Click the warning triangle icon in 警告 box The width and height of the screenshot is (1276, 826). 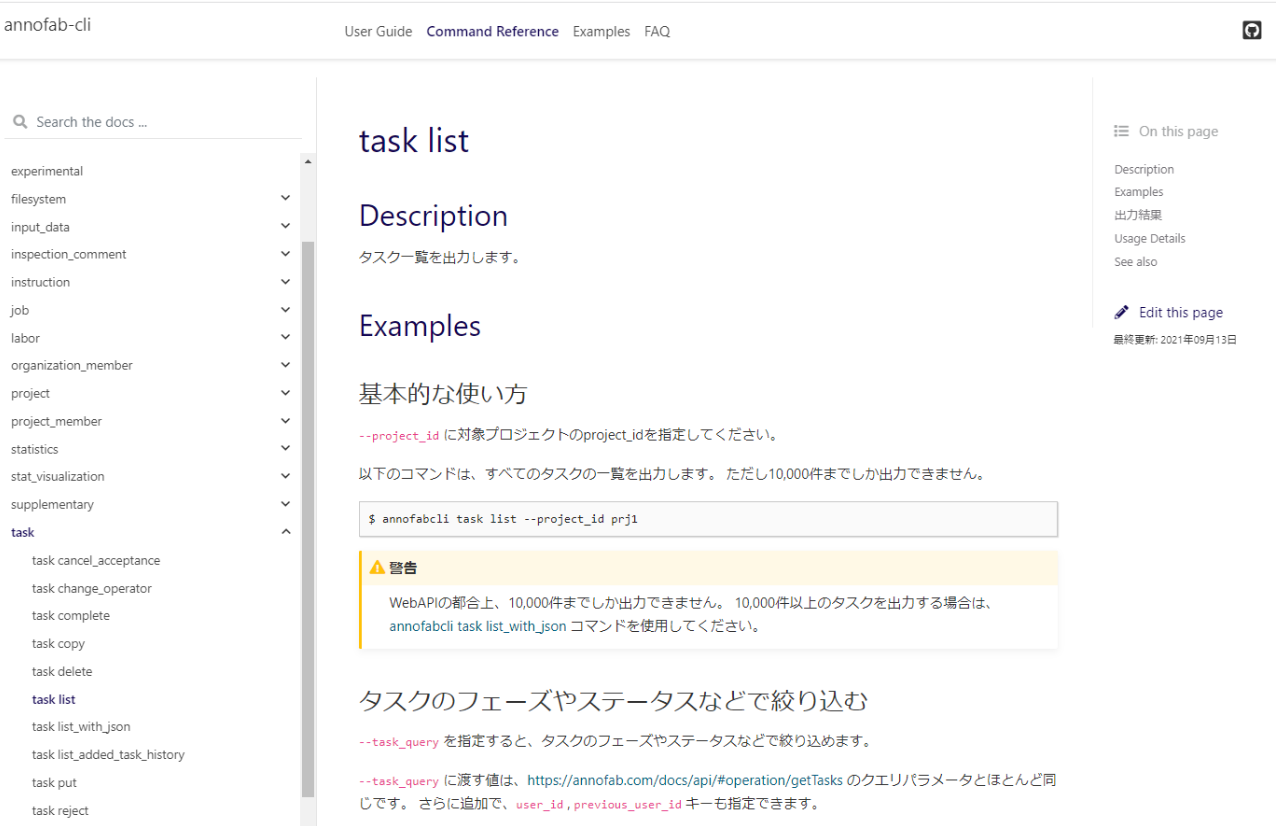pyautogui.click(x=377, y=567)
